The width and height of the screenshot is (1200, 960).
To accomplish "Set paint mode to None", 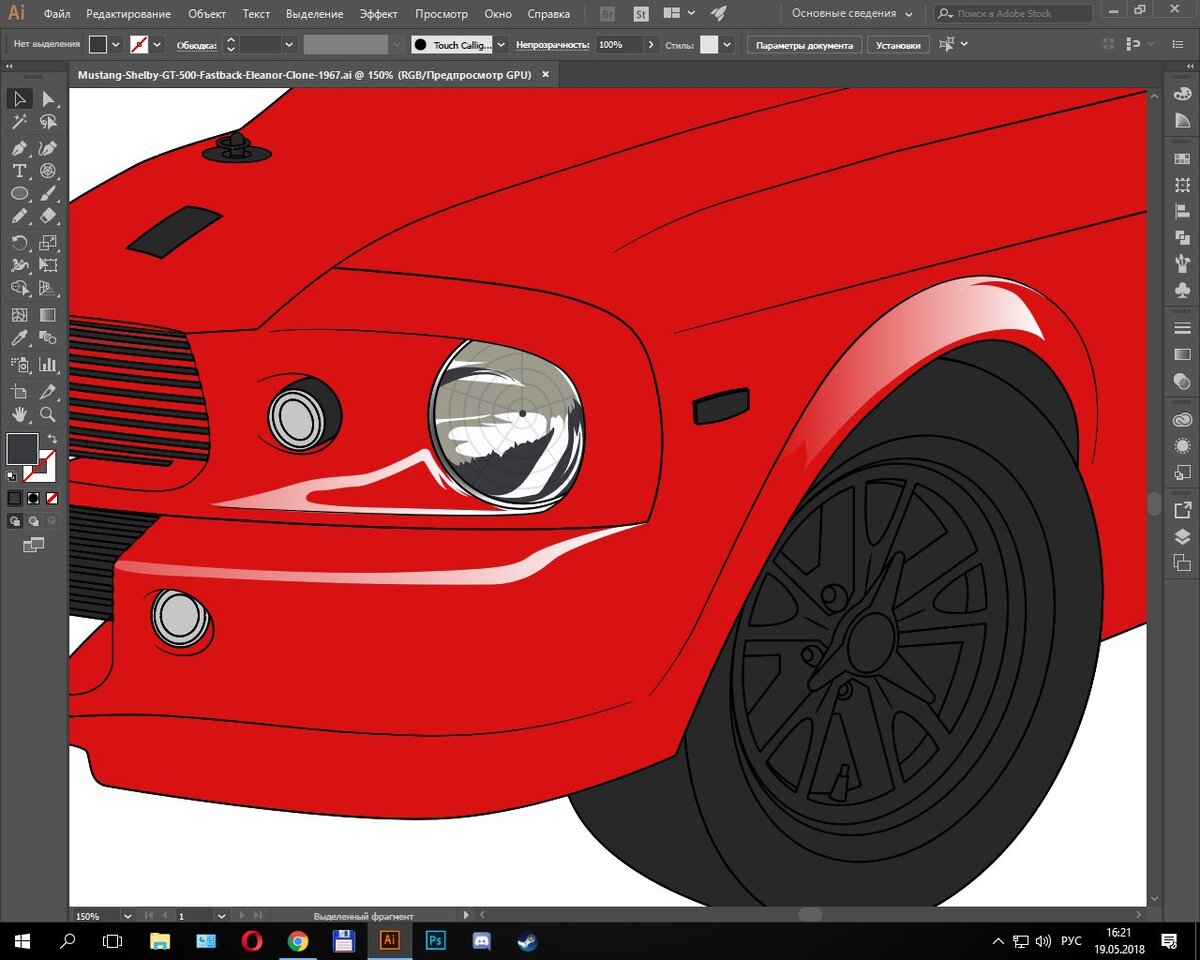I will point(51,497).
